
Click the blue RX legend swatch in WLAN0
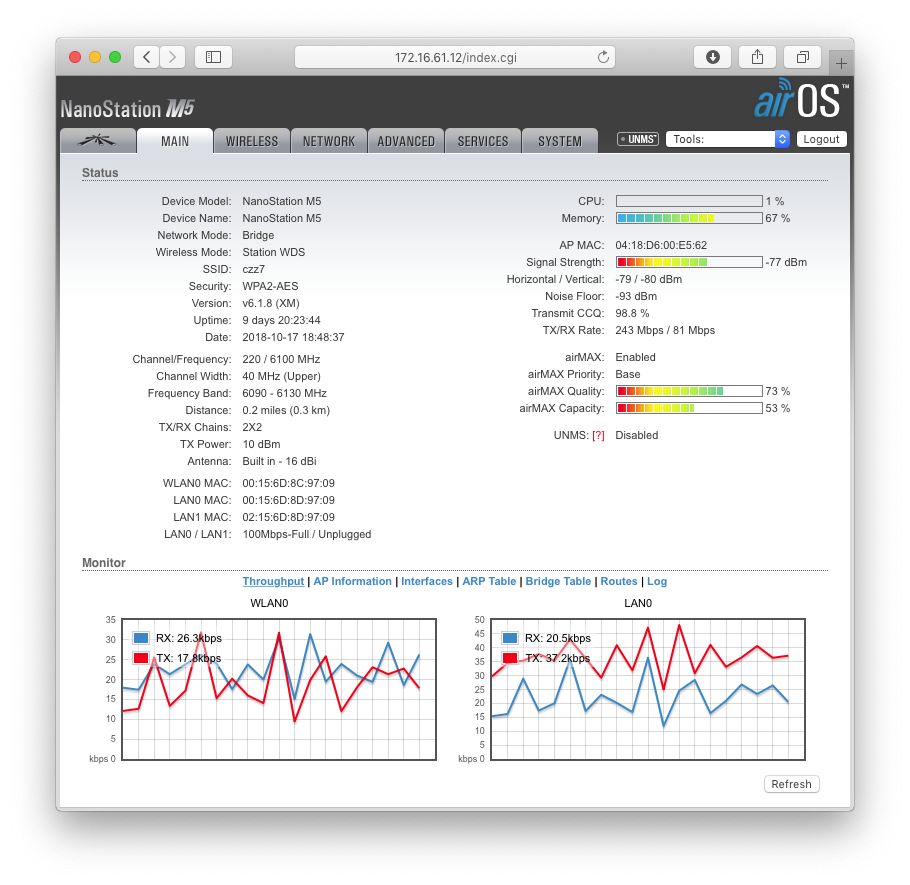[141, 638]
